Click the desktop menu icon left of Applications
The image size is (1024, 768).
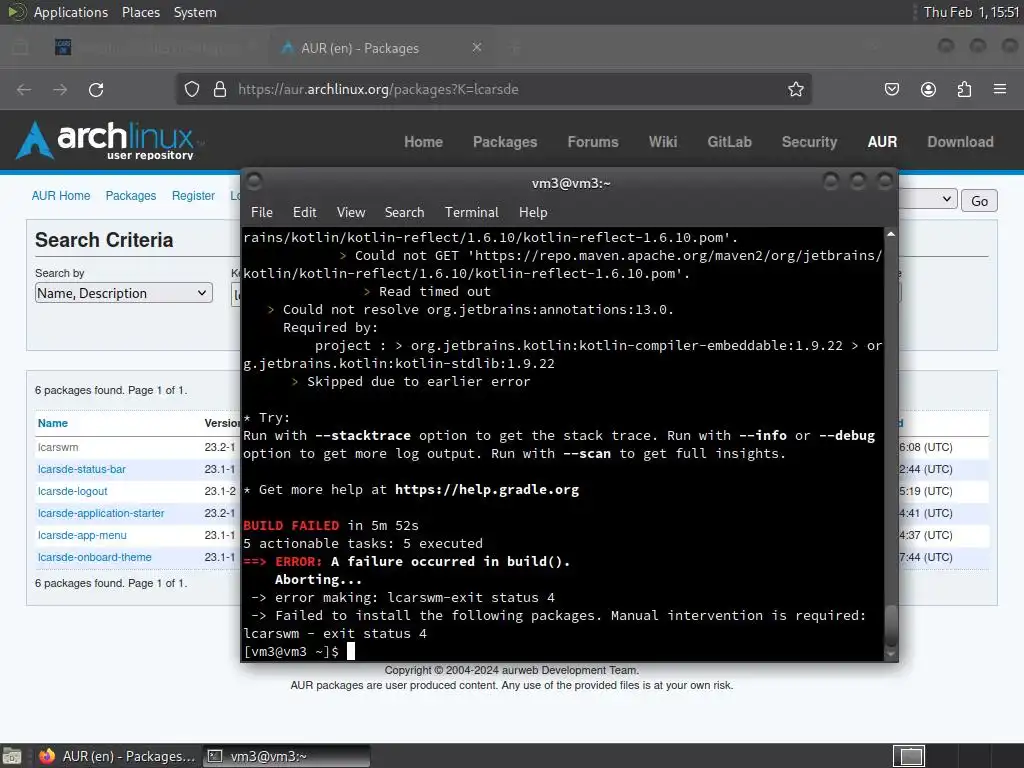(x=16, y=12)
